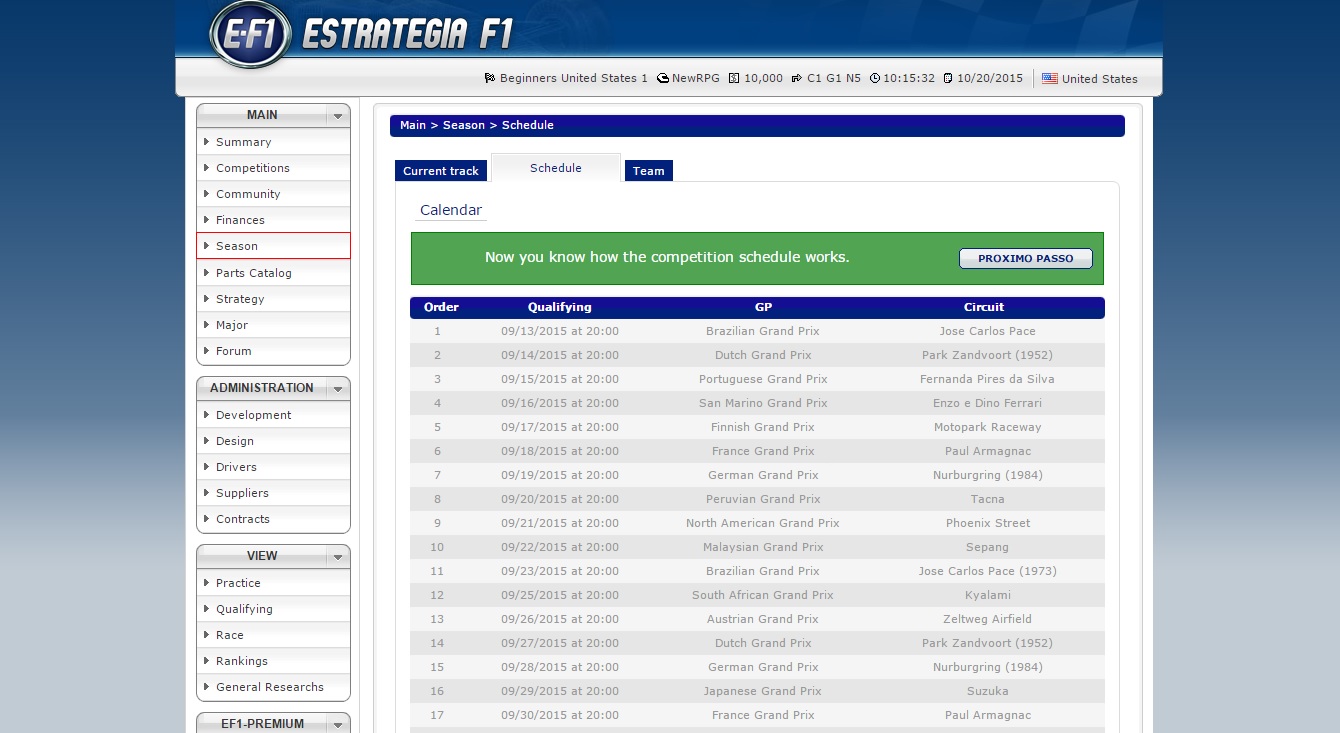The height and width of the screenshot is (733, 1340).
Task: Click the checkered flag league icon
Action: (x=490, y=78)
